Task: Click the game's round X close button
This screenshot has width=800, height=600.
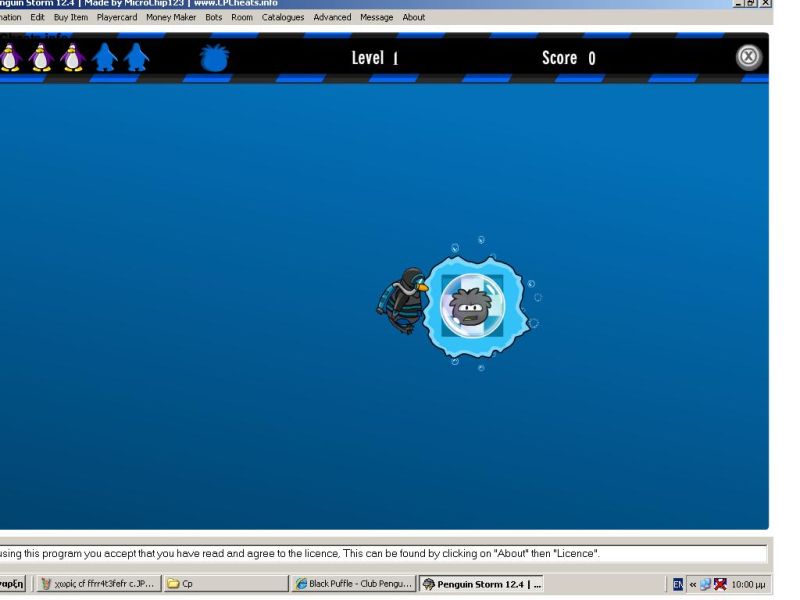Action: (x=748, y=57)
